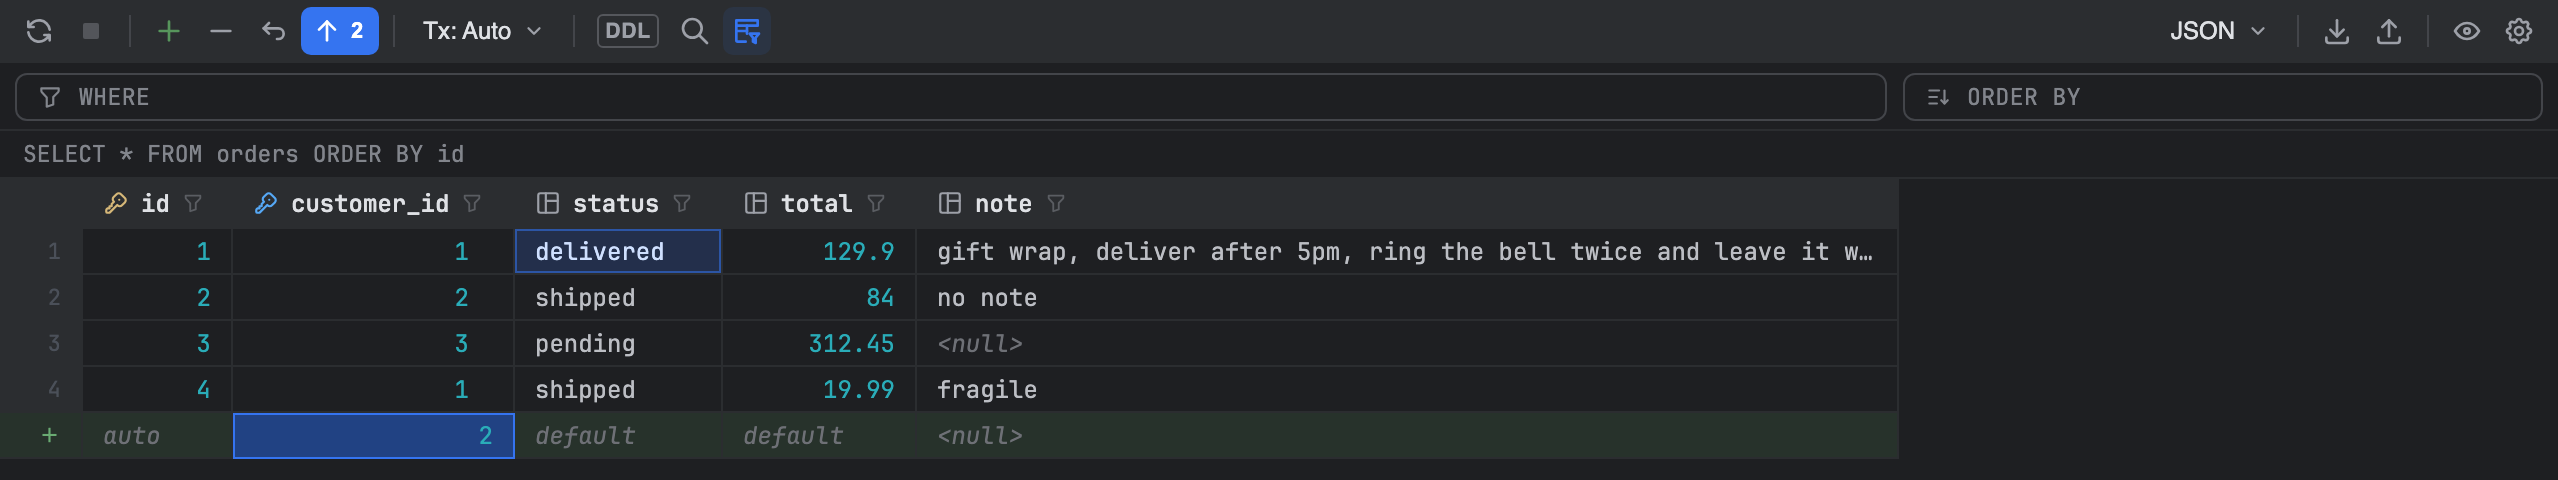
Task: Delete the row using the minus icon
Action: tap(221, 31)
